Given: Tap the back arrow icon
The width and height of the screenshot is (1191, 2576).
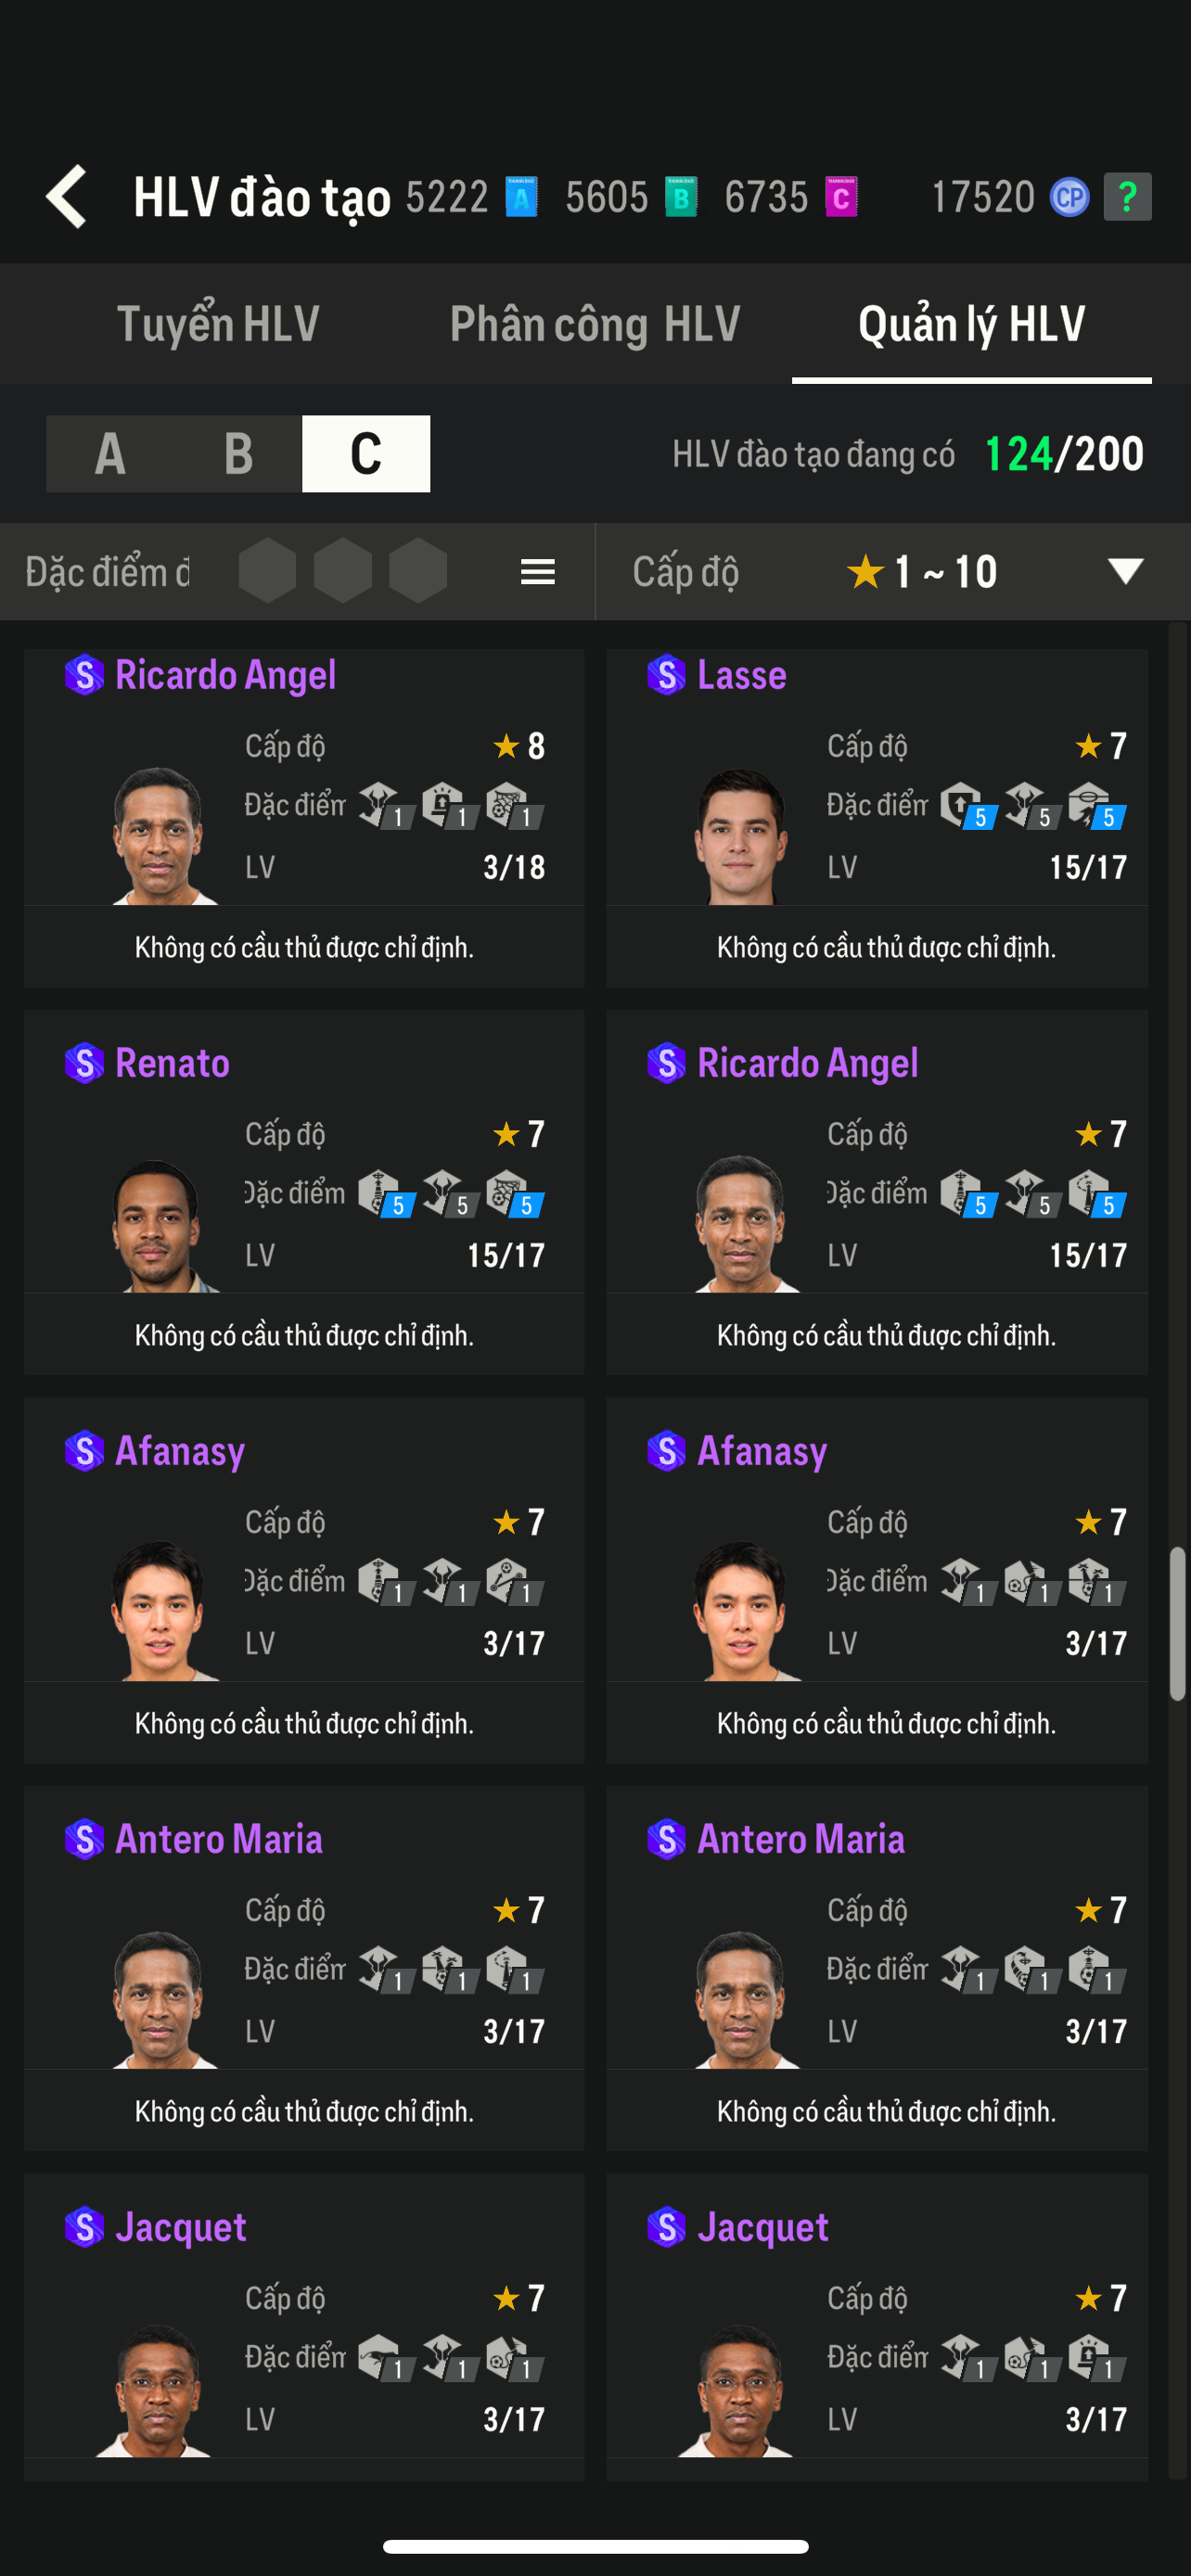Looking at the screenshot, I should (68, 196).
